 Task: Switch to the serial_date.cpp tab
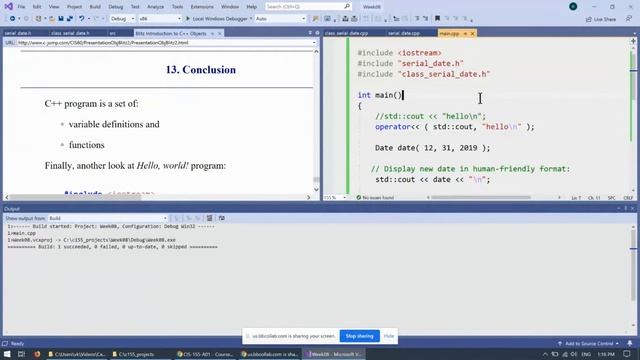point(403,33)
